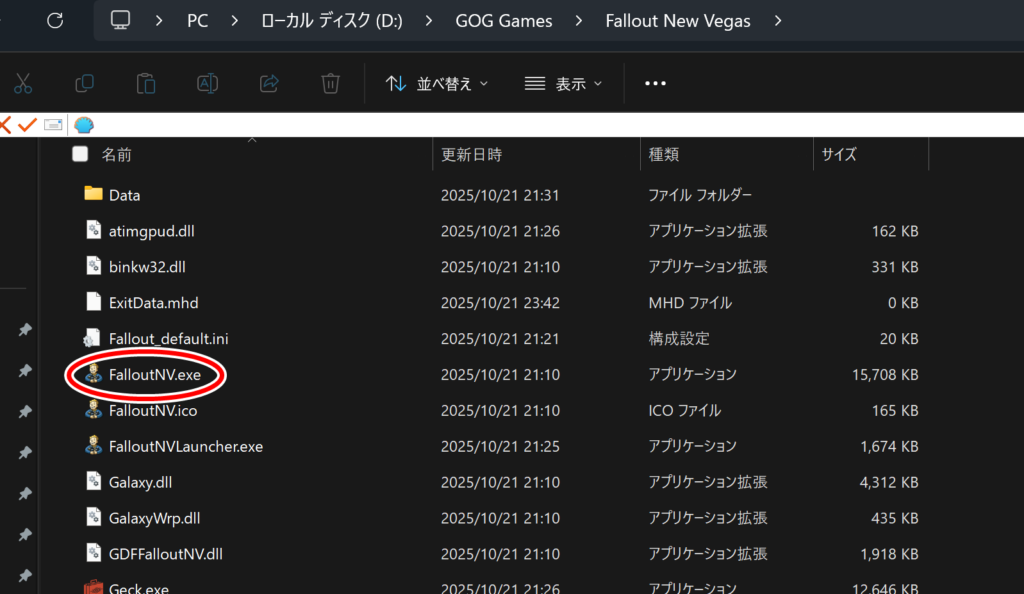Sort files by 更新日時 column header
Image resolution: width=1024 pixels, height=594 pixels.
point(472,155)
